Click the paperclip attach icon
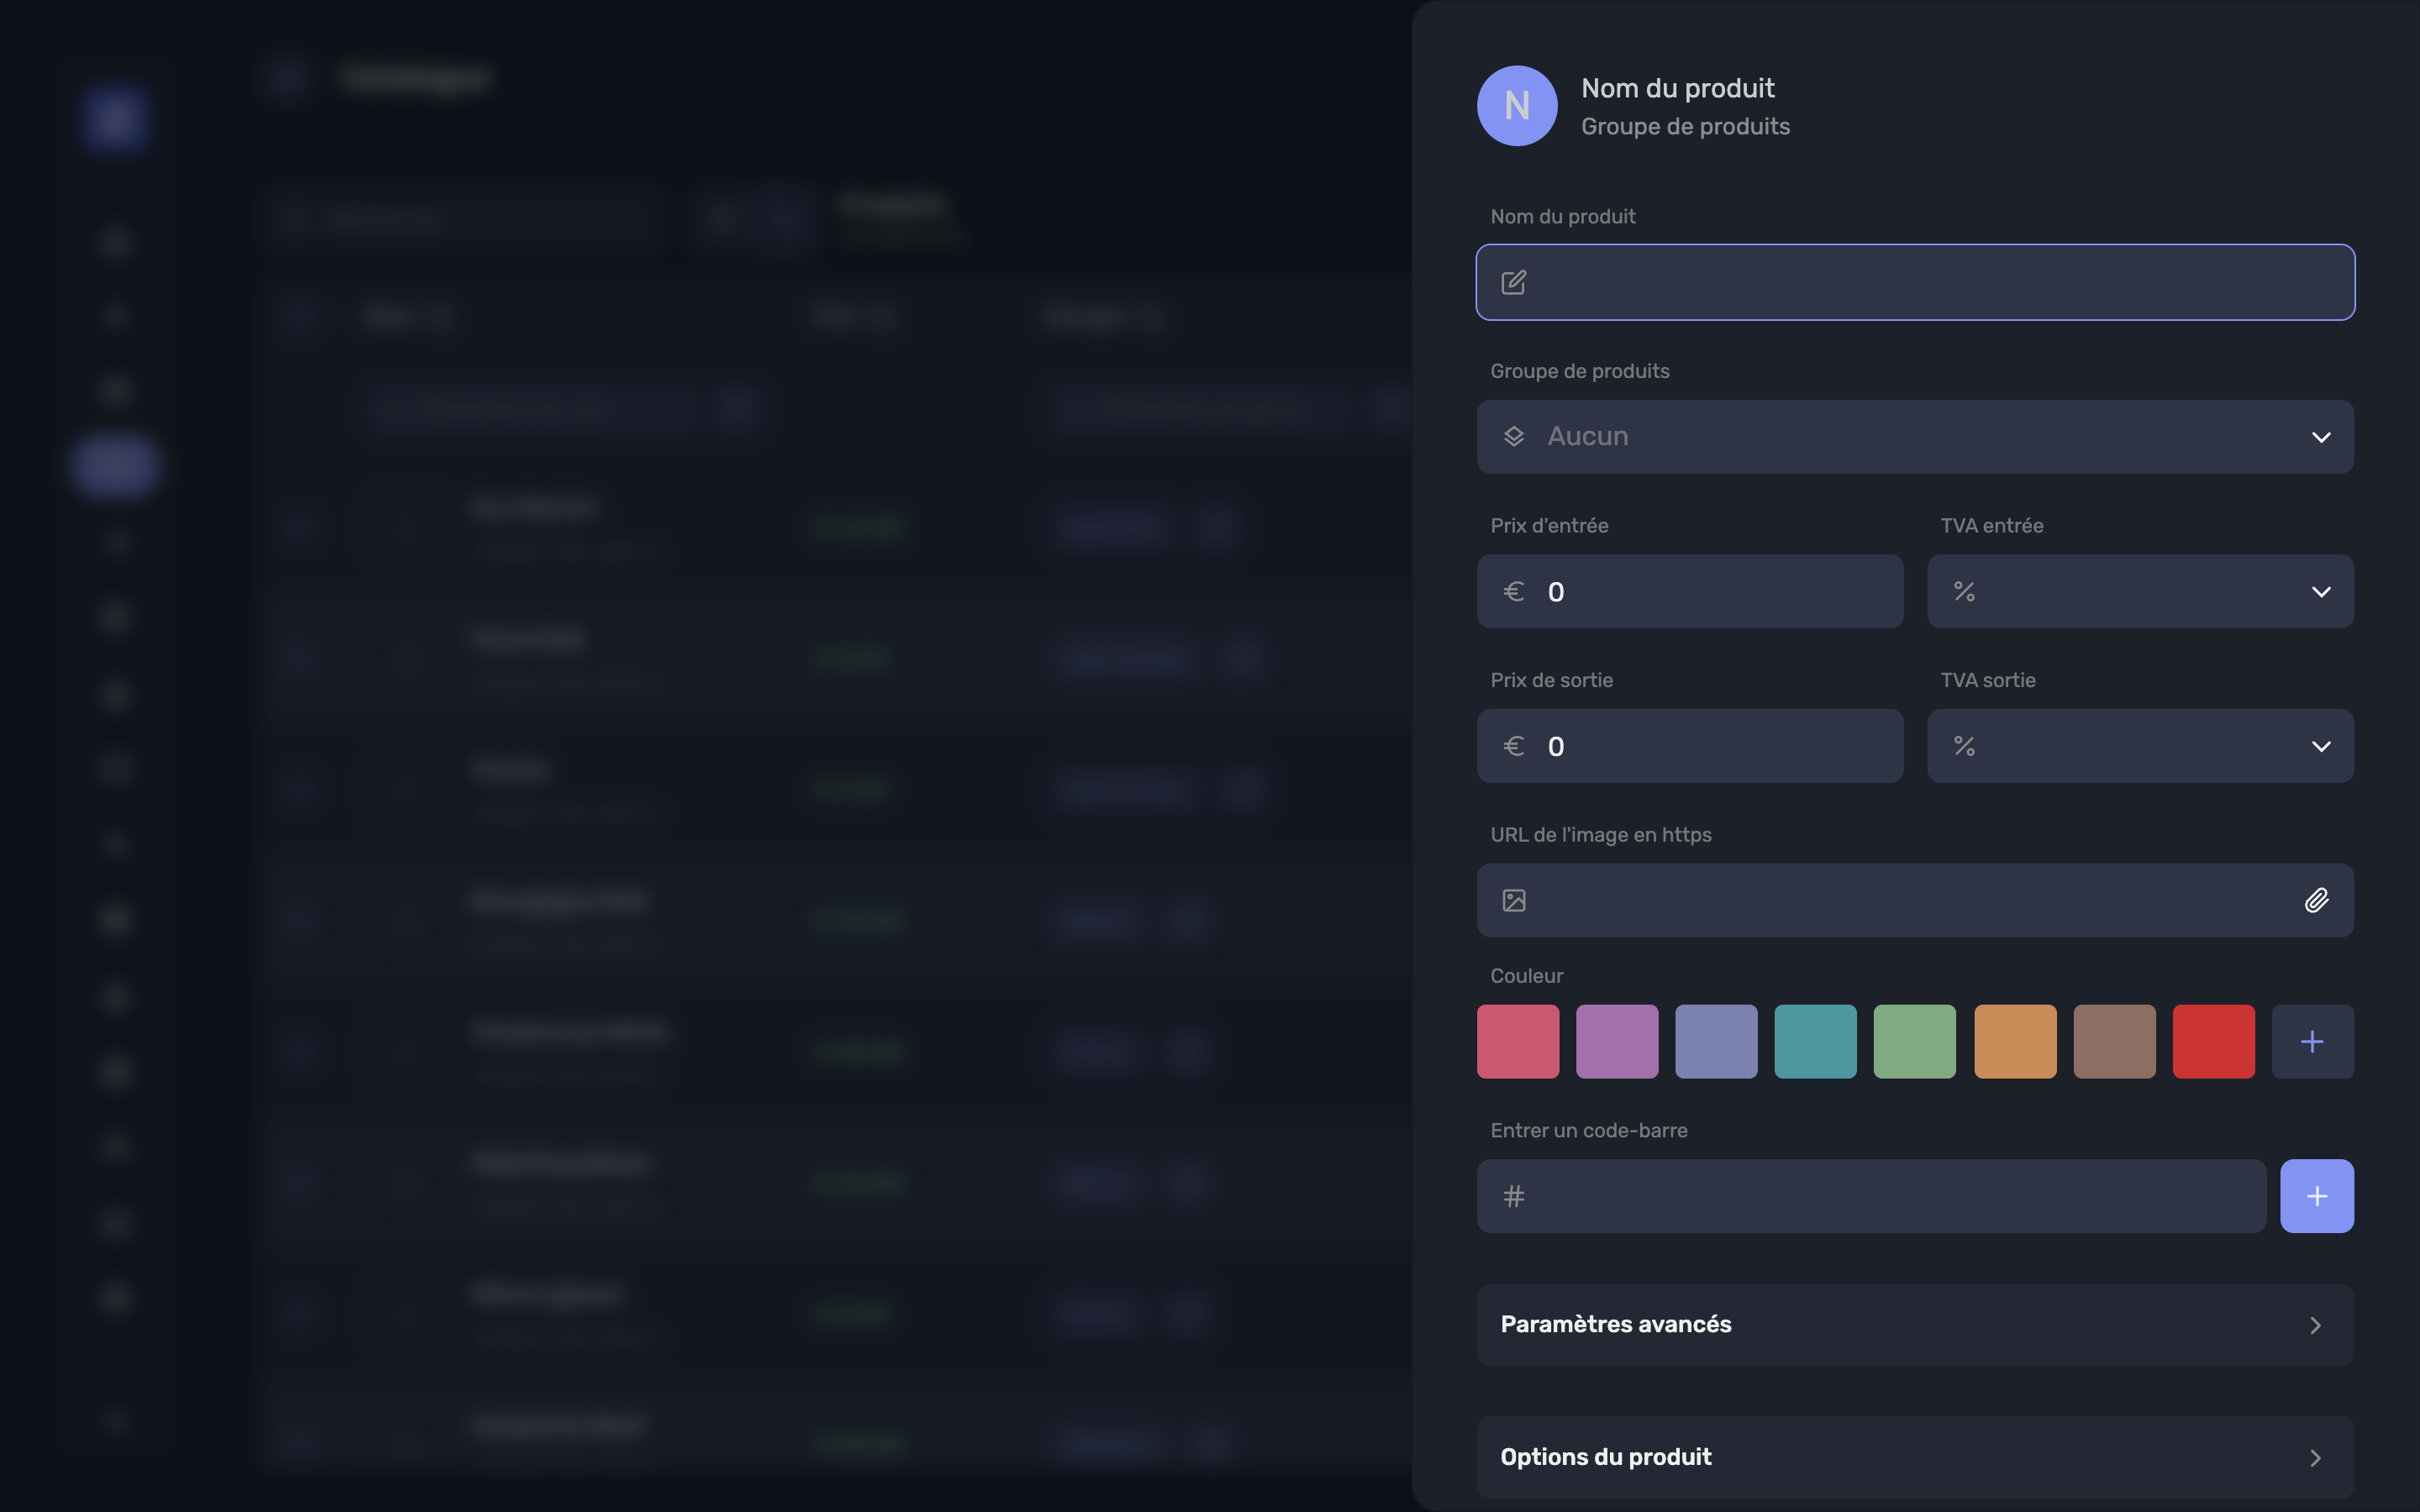Screen dimensions: 2420x1512 tap(2317, 900)
